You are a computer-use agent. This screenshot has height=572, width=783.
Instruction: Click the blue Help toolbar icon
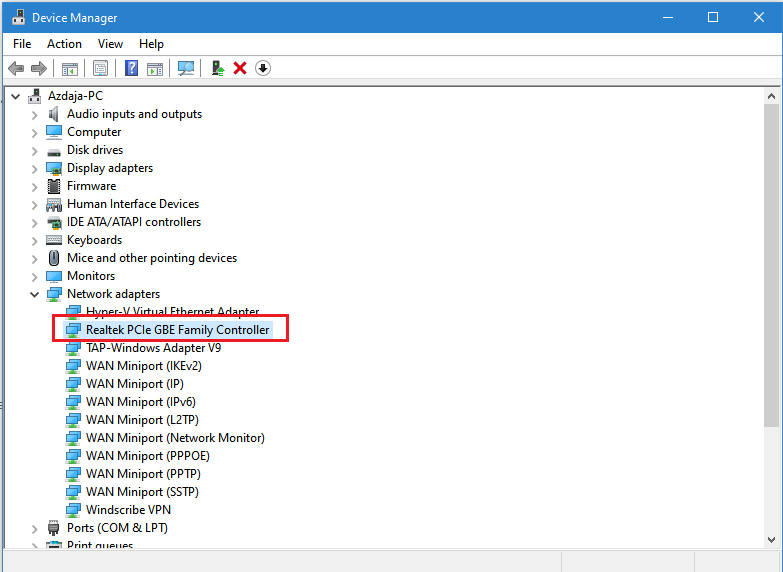pyautogui.click(x=131, y=68)
